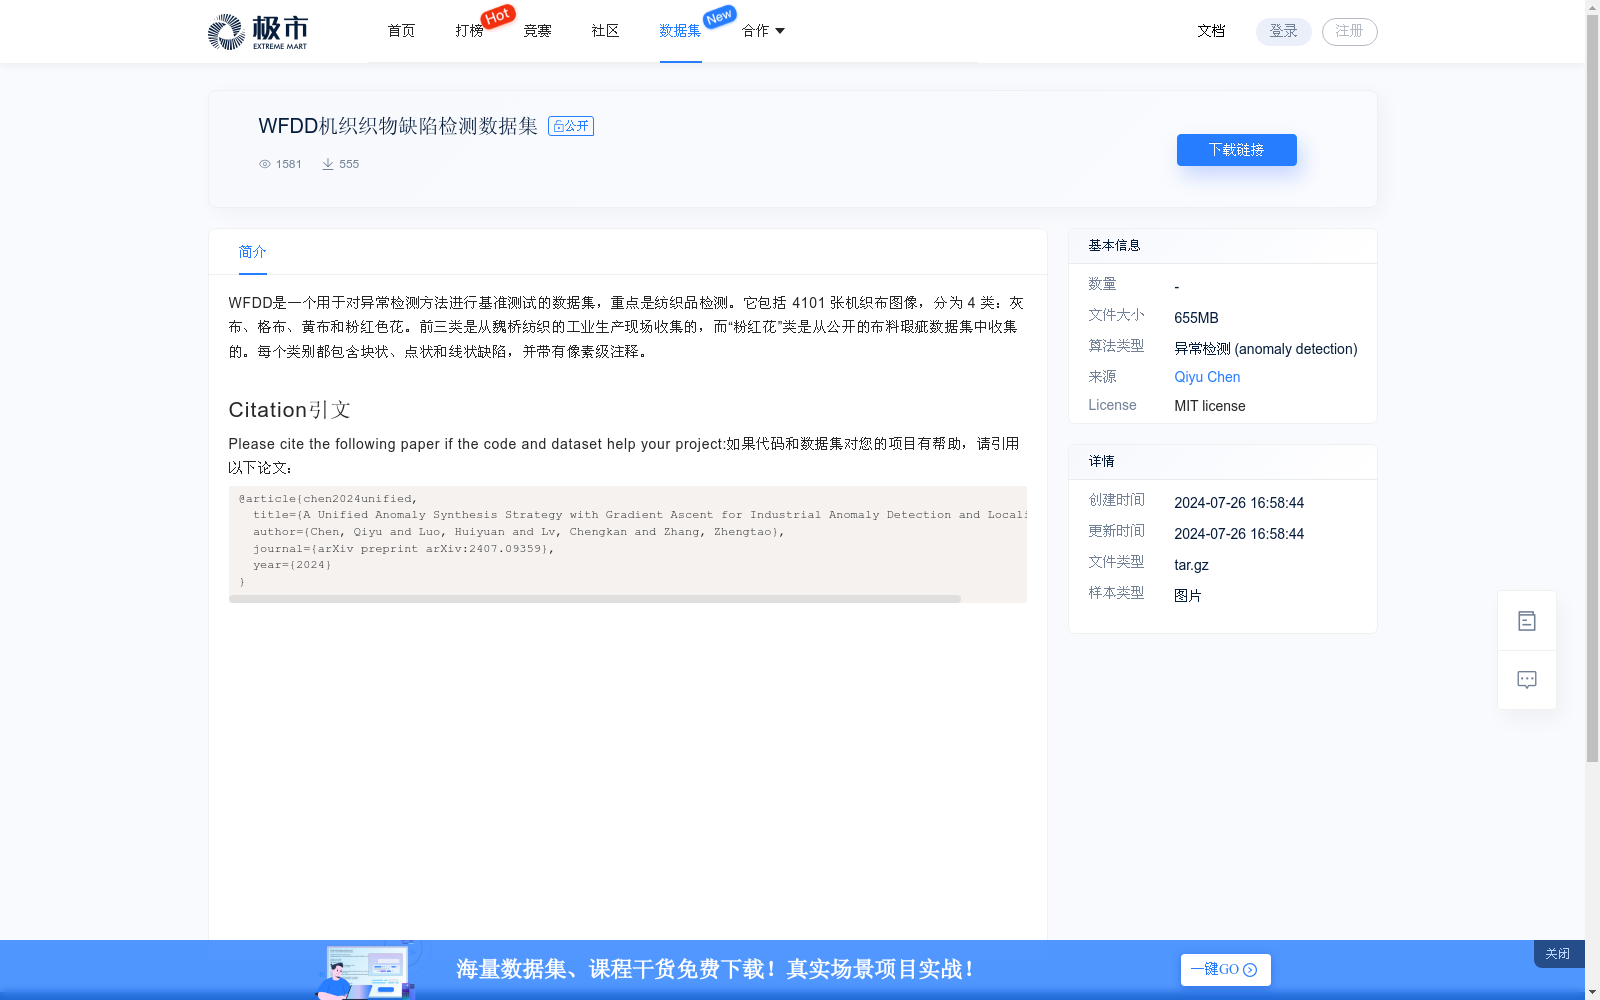Click the dataset title WFDD机织织物缺陷检测数据集
The height and width of the screenshot is (1000, 1600).
(x=398, y=126)
